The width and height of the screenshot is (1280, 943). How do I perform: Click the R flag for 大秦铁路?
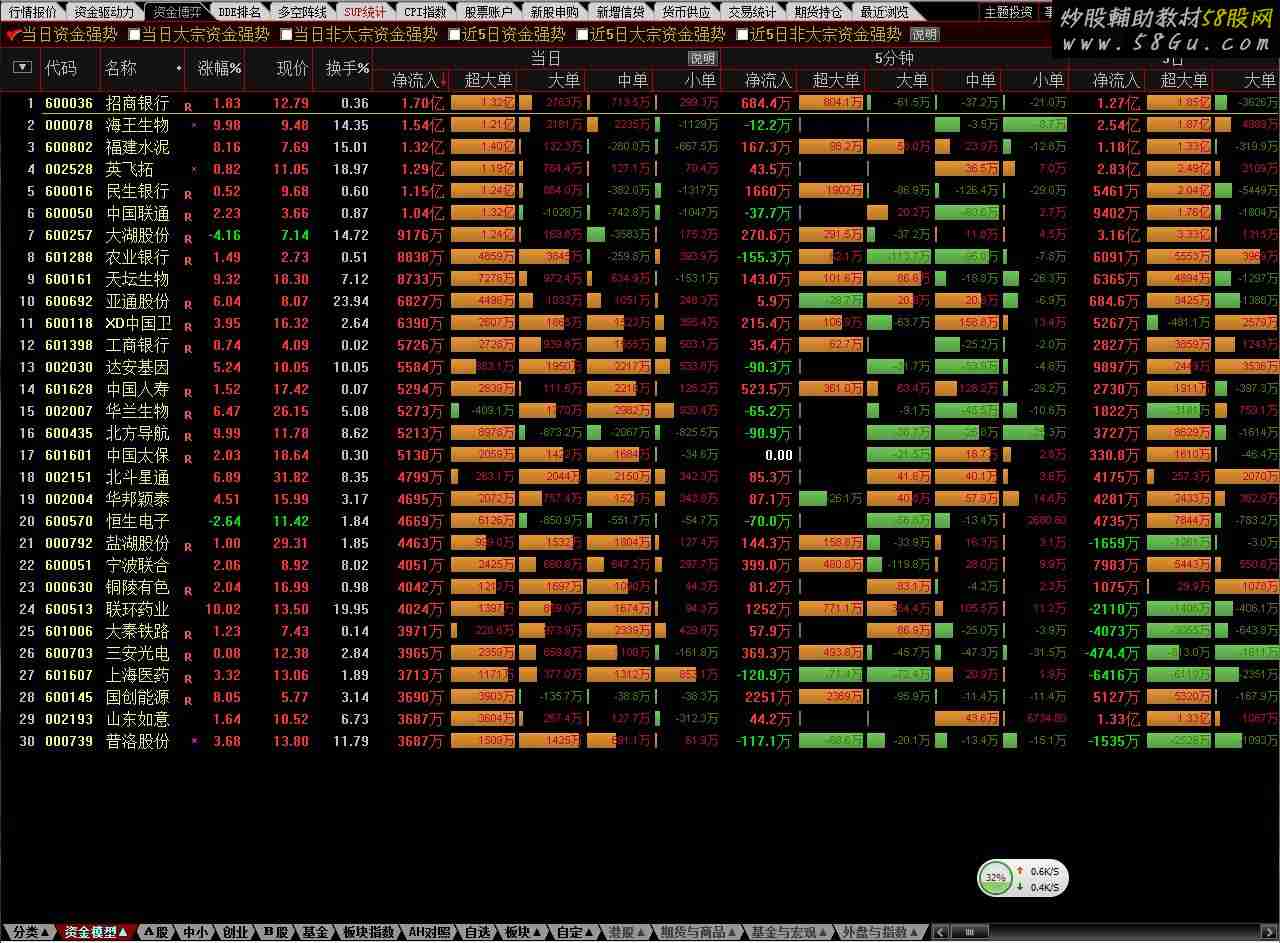click(188, 633)
